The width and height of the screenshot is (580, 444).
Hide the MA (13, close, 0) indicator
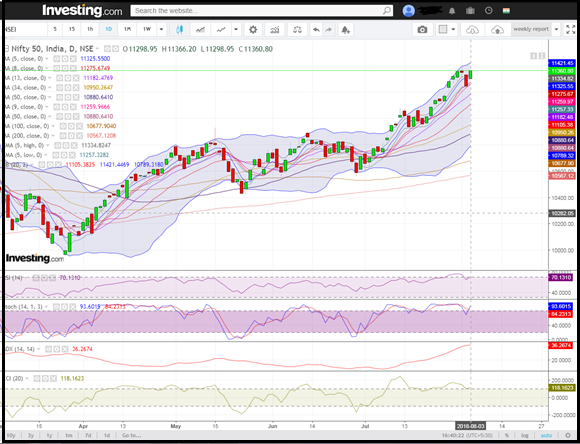coord(60,78)
